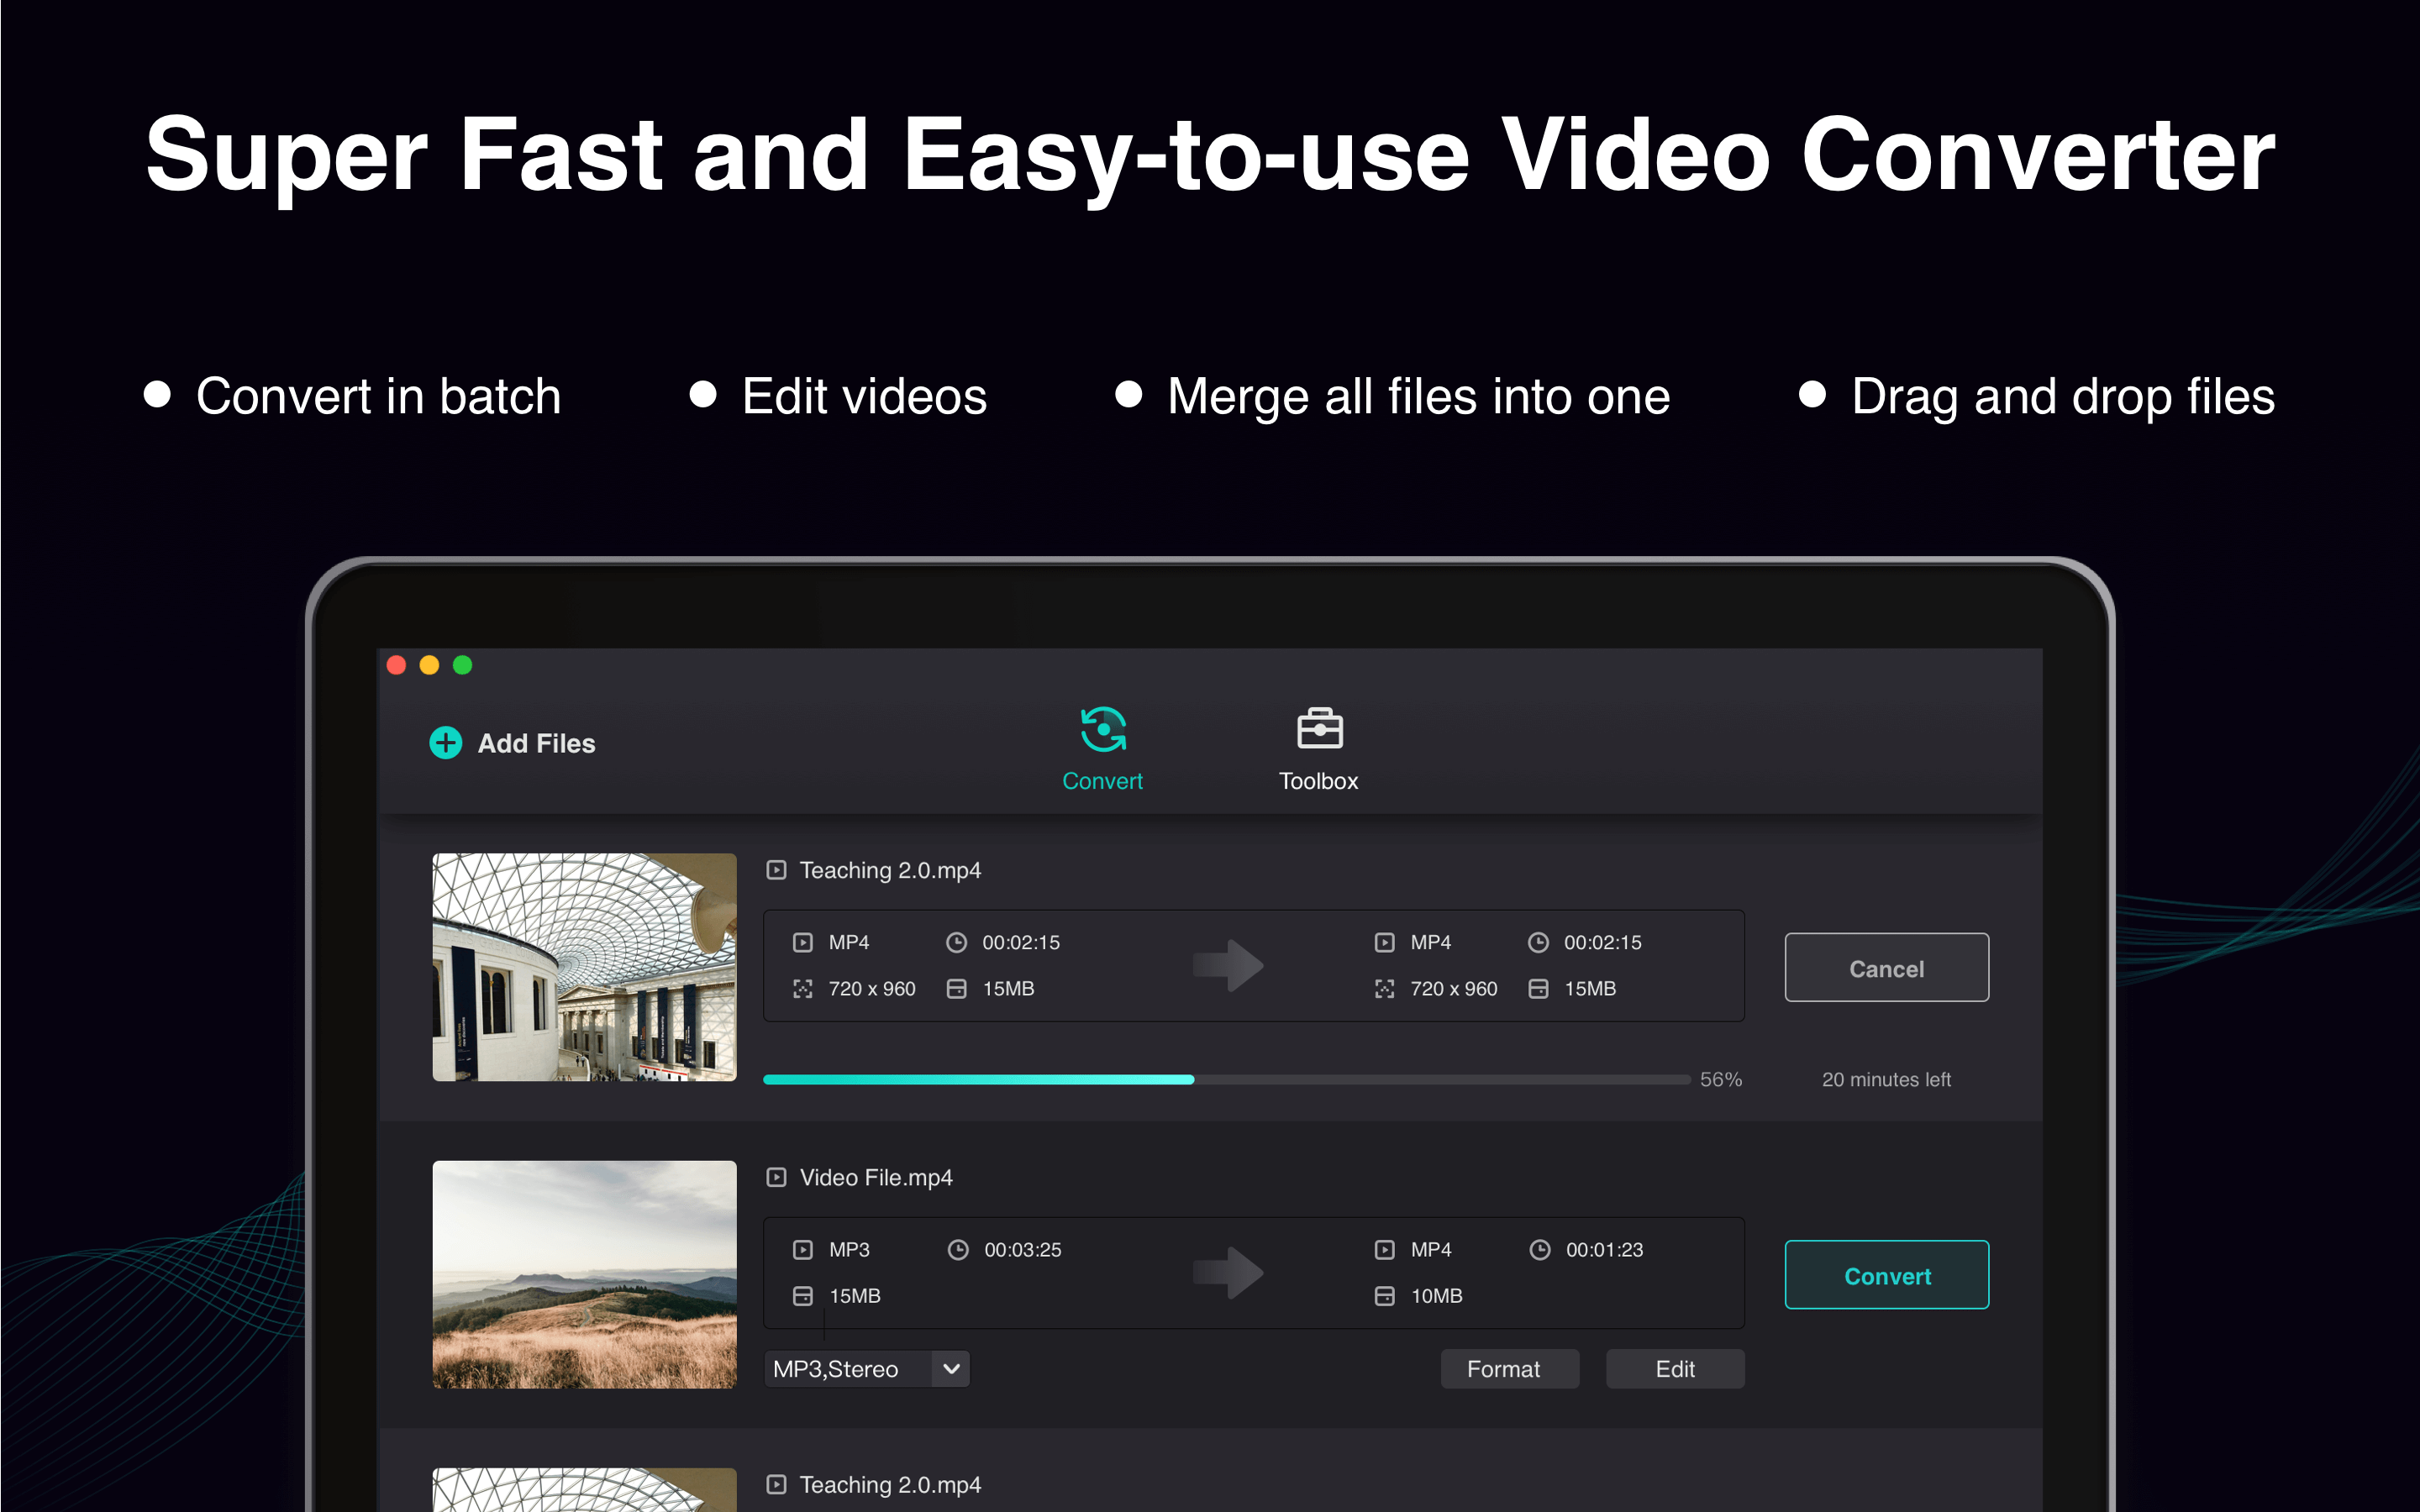This screenshot has width=2420, height=1512.
Task: Open the MP3,Stereo audio dropdown
Action: (867, 1369)
